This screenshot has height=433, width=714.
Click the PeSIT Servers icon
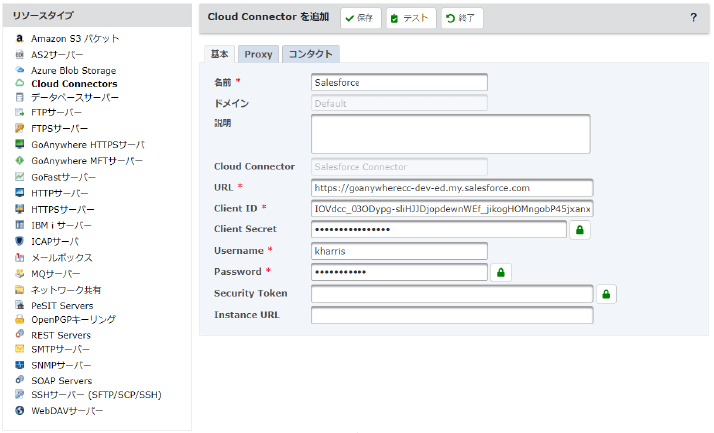20,305
